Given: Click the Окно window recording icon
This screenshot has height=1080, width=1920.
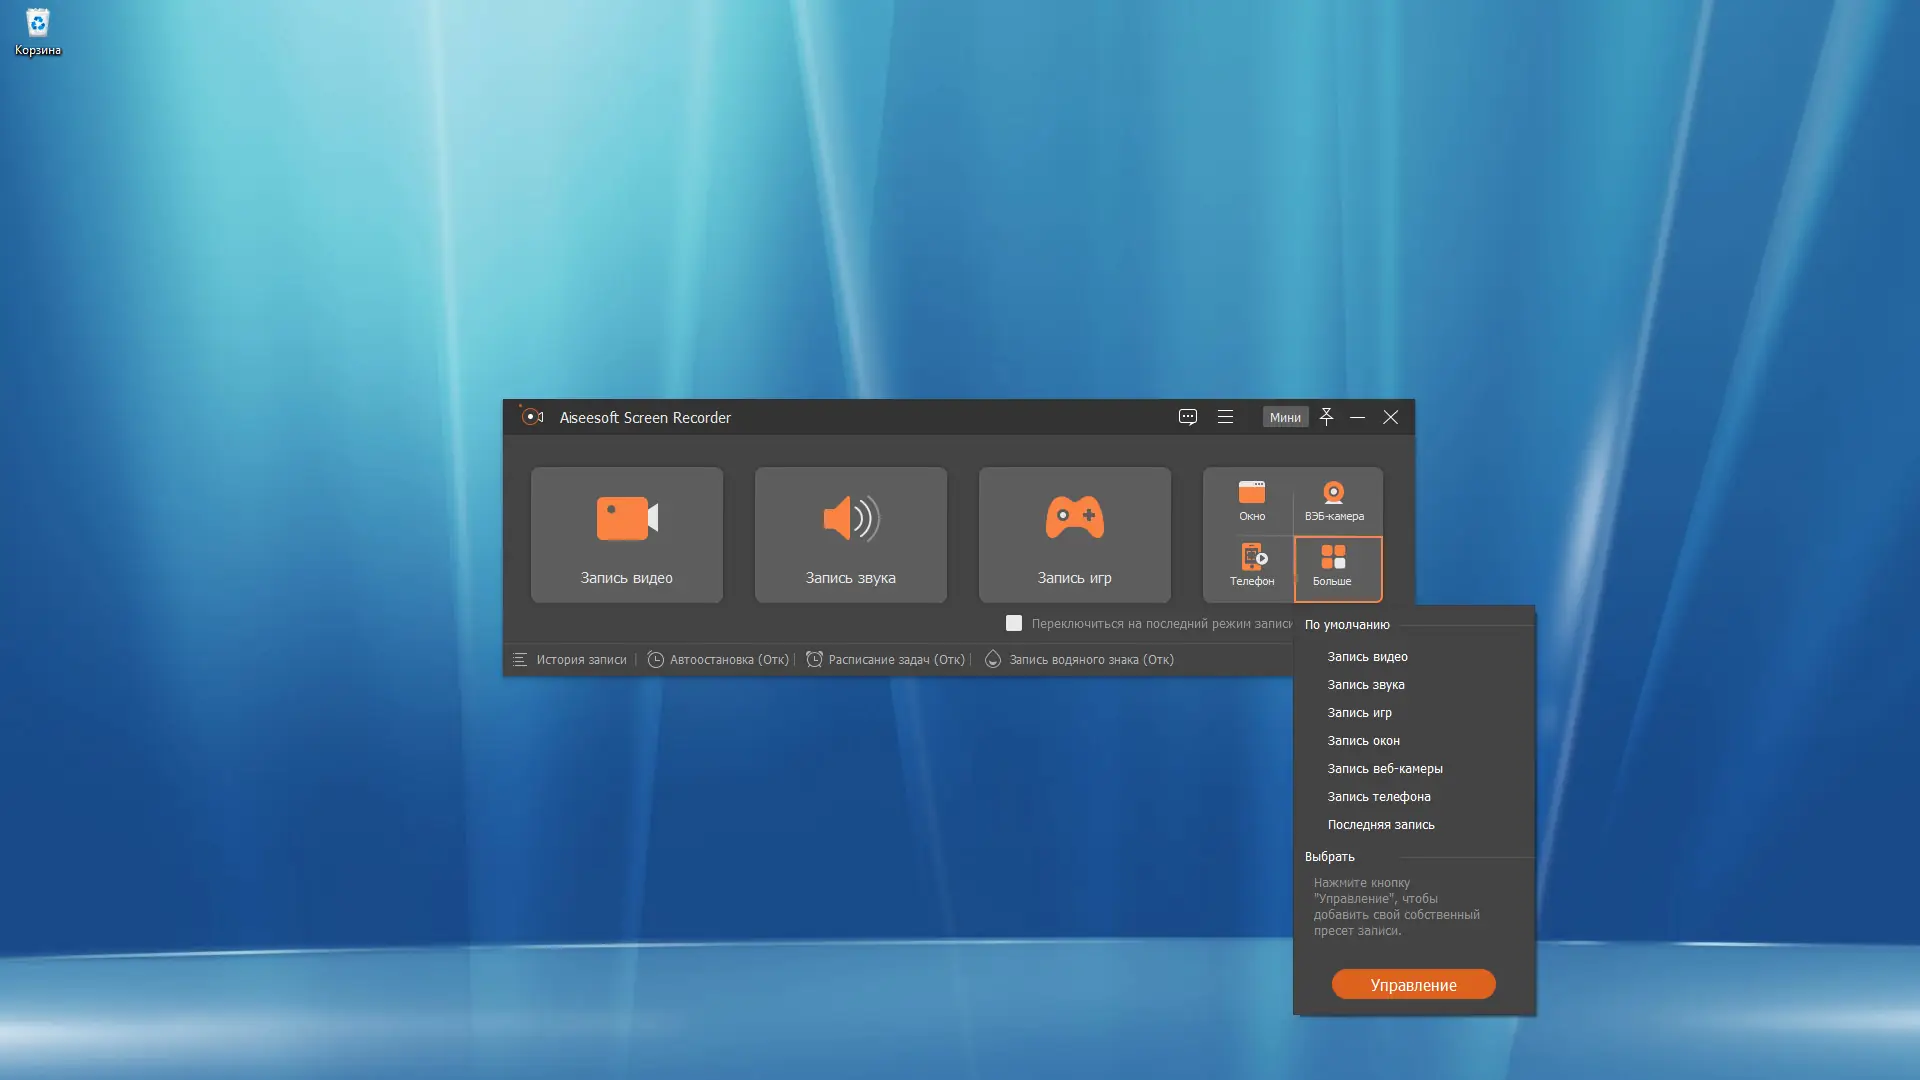Looking at the screenshot, I should 1251,500.
